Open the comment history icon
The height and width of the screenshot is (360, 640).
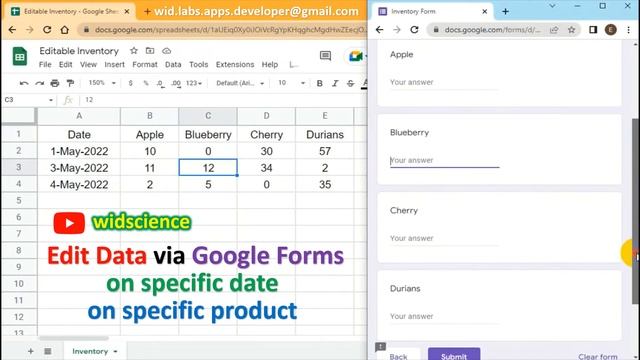[325, 56]
